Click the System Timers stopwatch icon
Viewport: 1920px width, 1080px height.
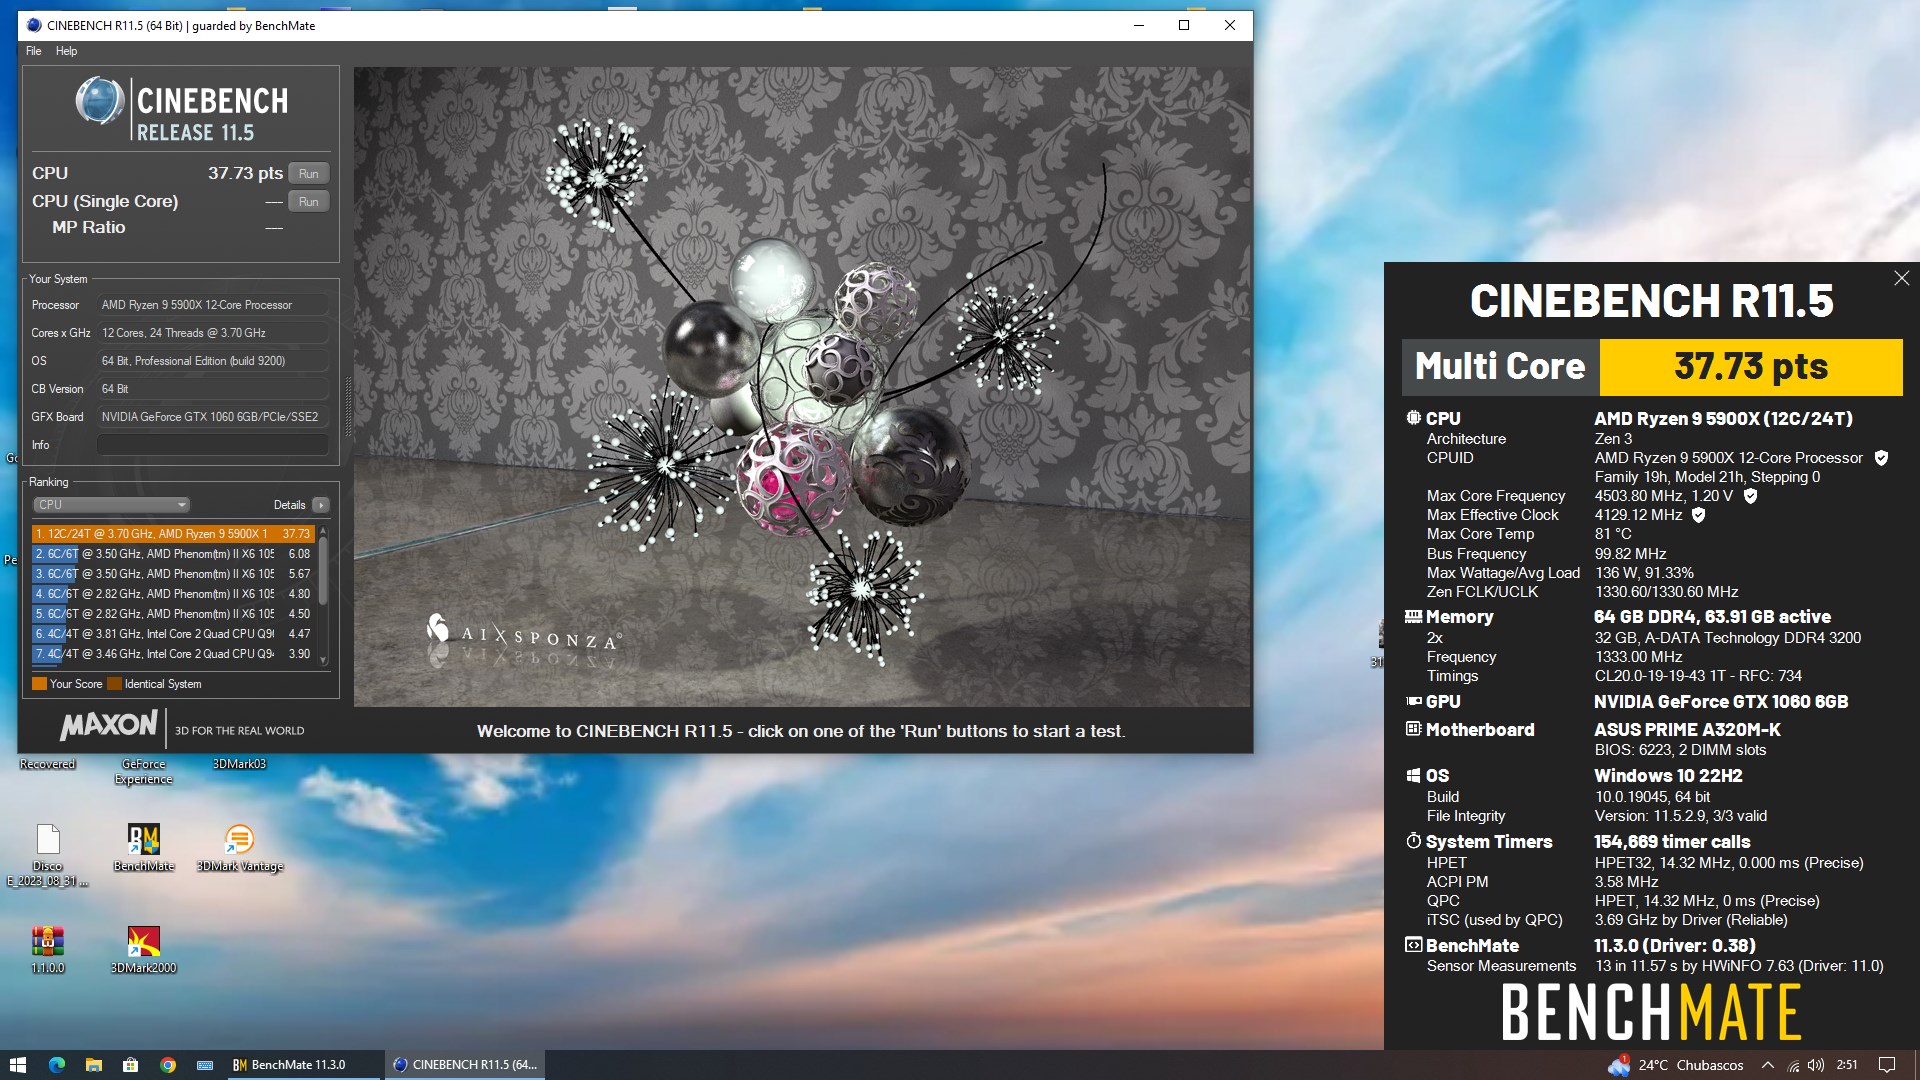click(1413, 841)
